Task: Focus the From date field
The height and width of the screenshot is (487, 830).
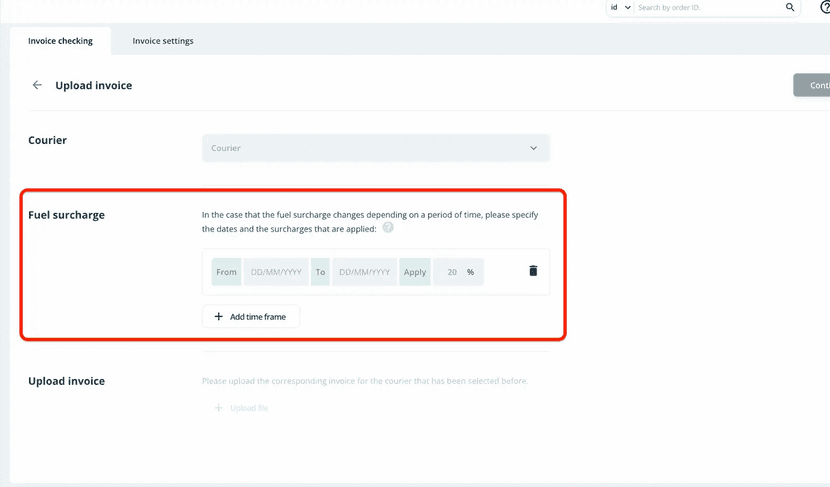Action: pos(276,272)
